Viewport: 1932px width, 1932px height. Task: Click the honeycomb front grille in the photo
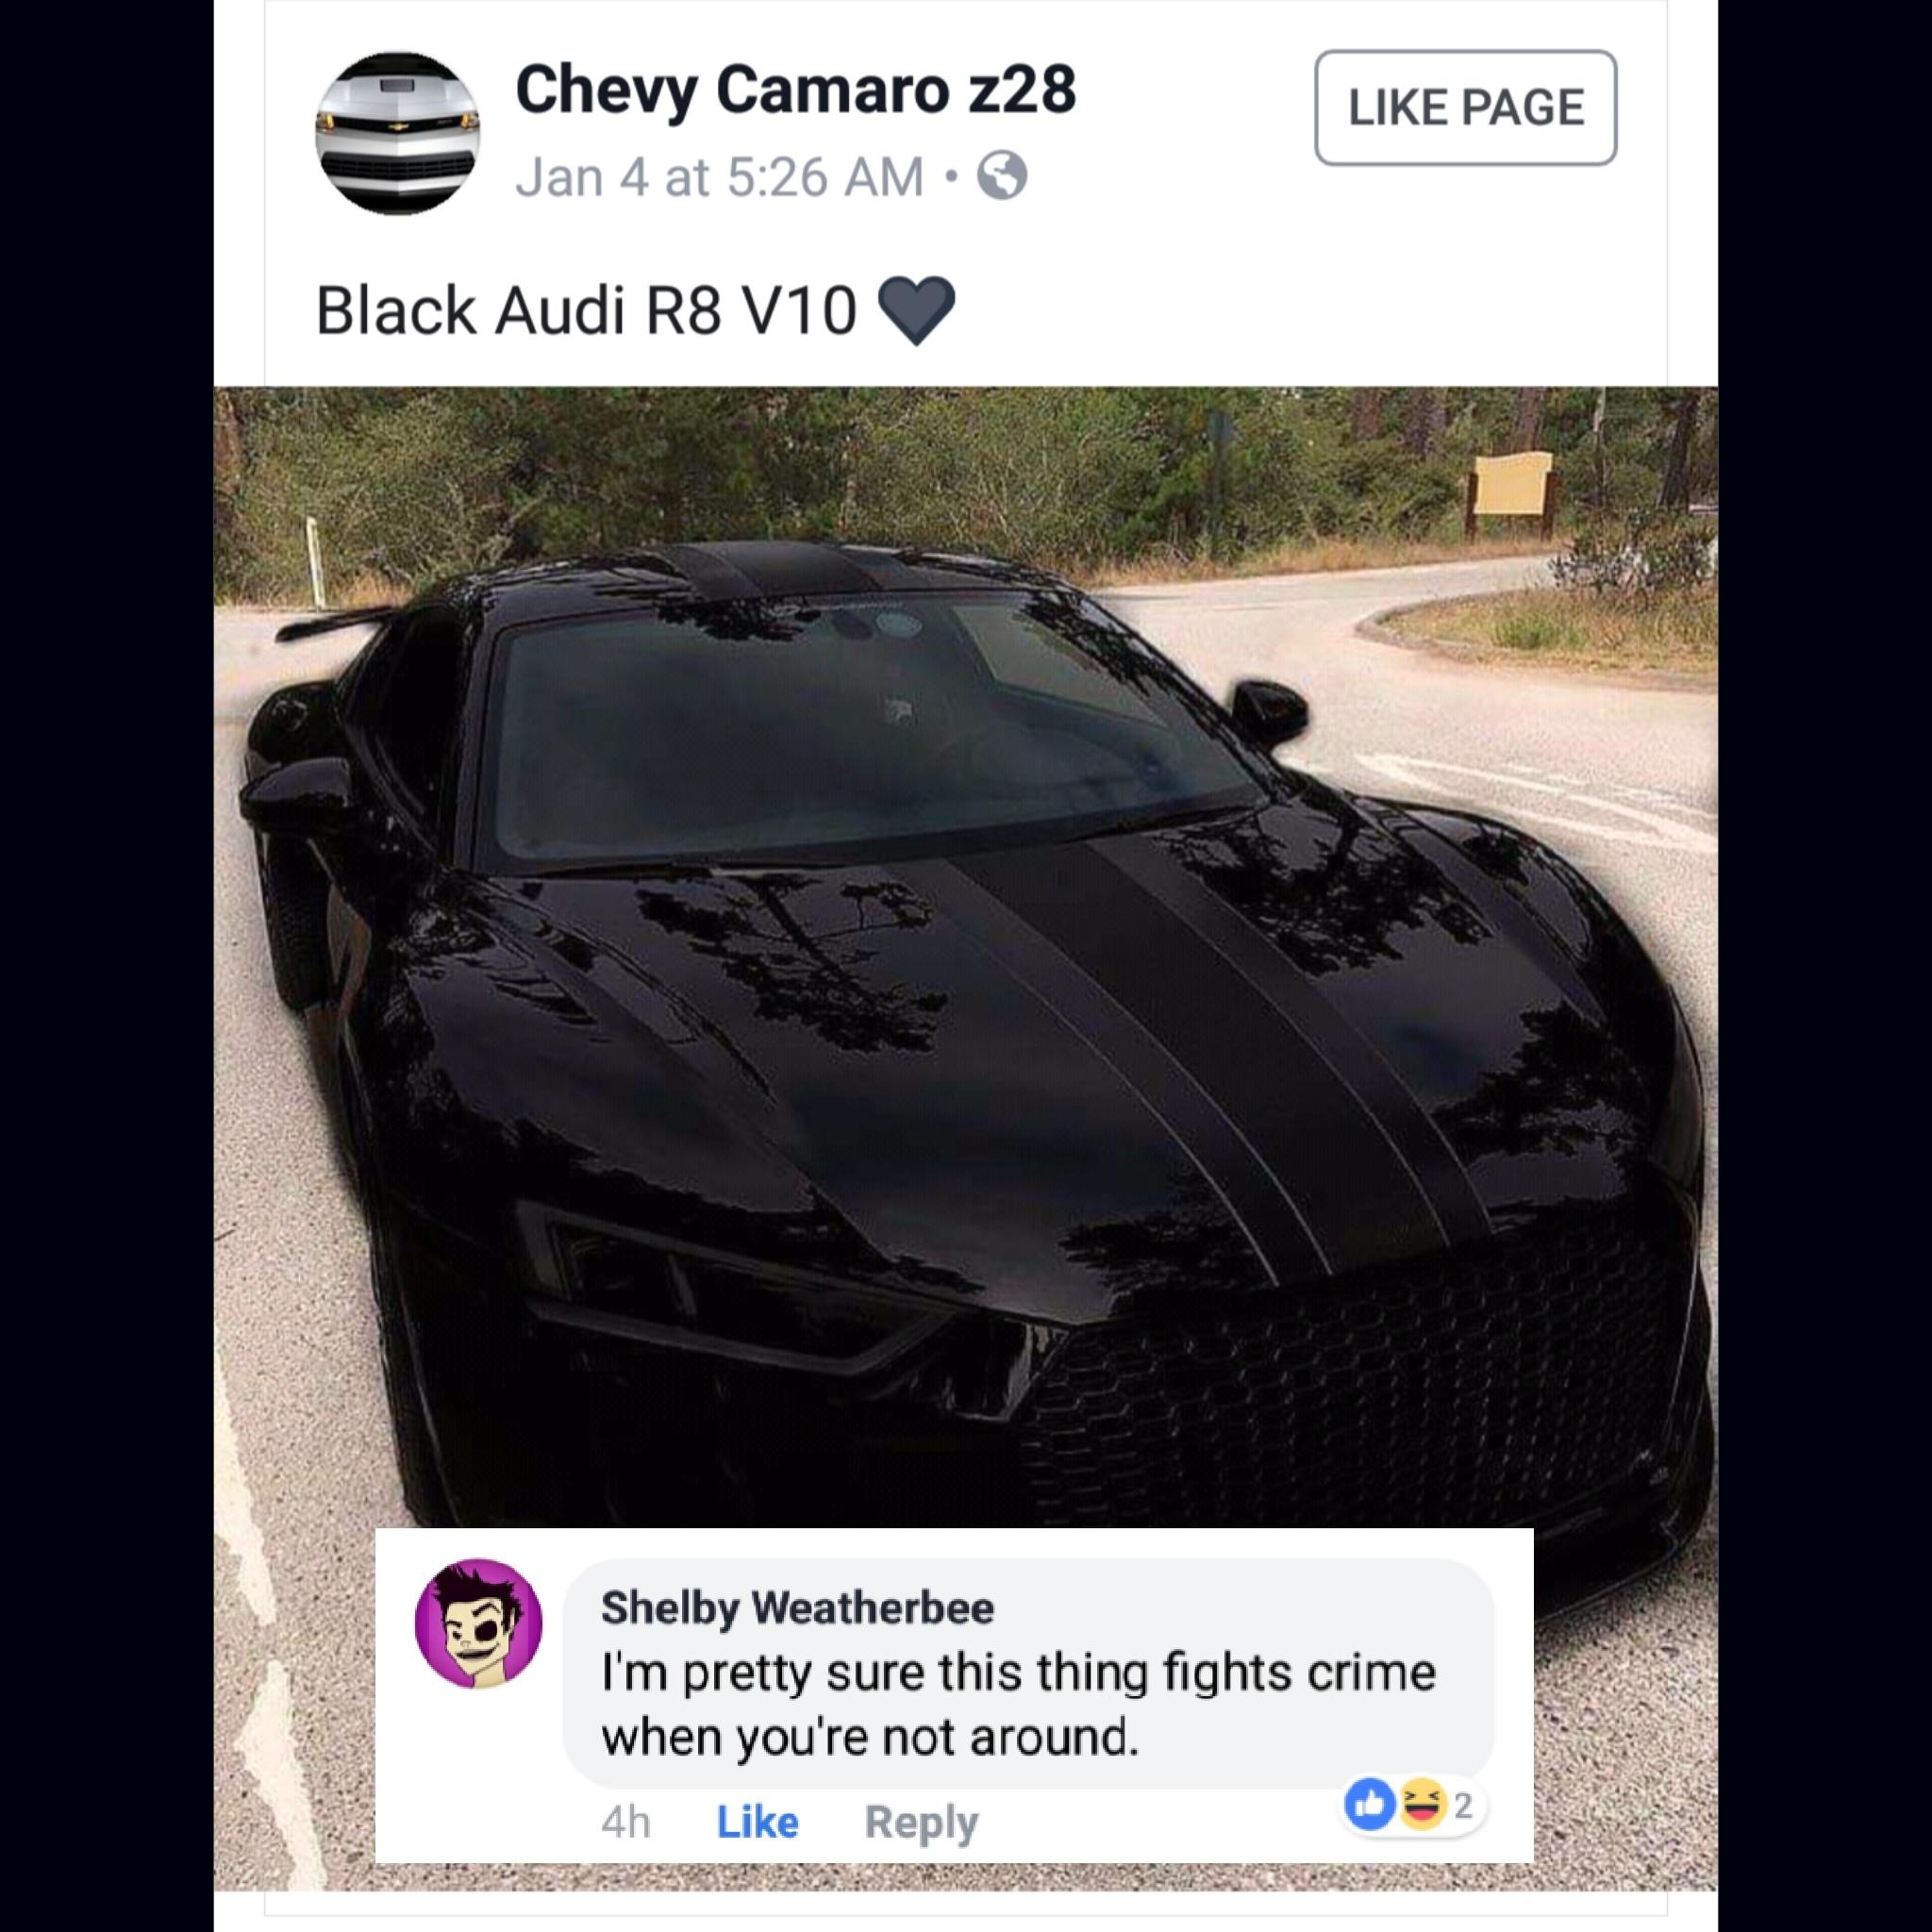1340,1390
